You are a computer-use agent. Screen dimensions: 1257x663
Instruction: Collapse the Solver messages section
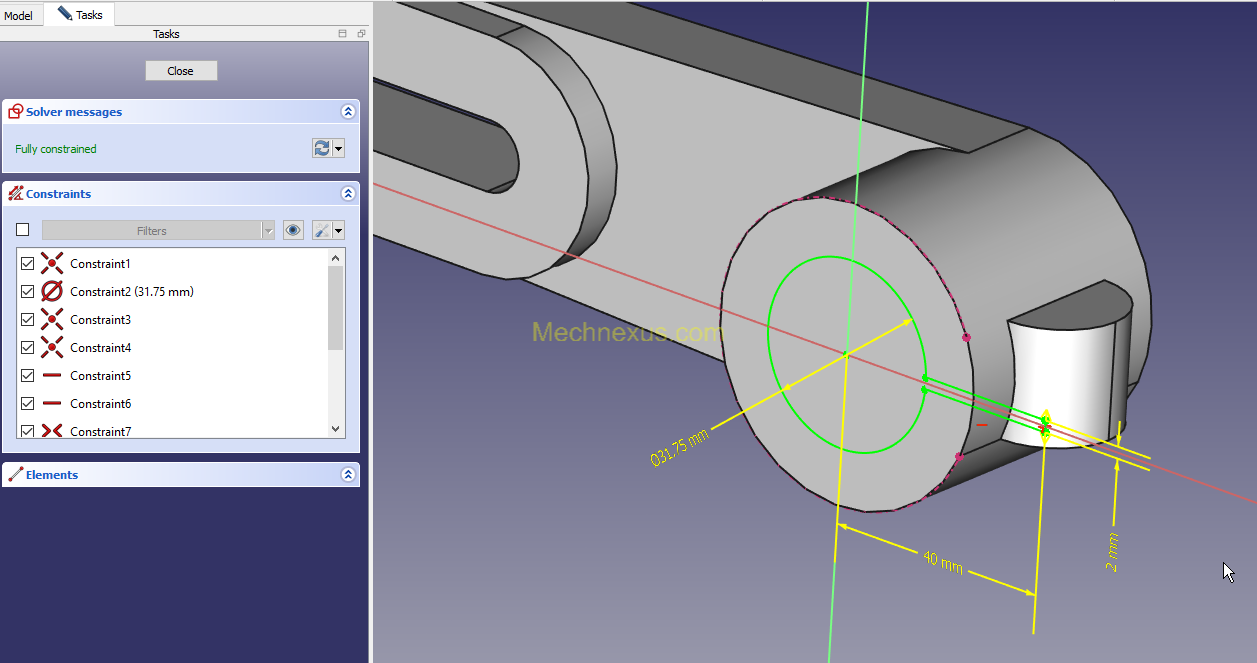(x=348, y=112)
